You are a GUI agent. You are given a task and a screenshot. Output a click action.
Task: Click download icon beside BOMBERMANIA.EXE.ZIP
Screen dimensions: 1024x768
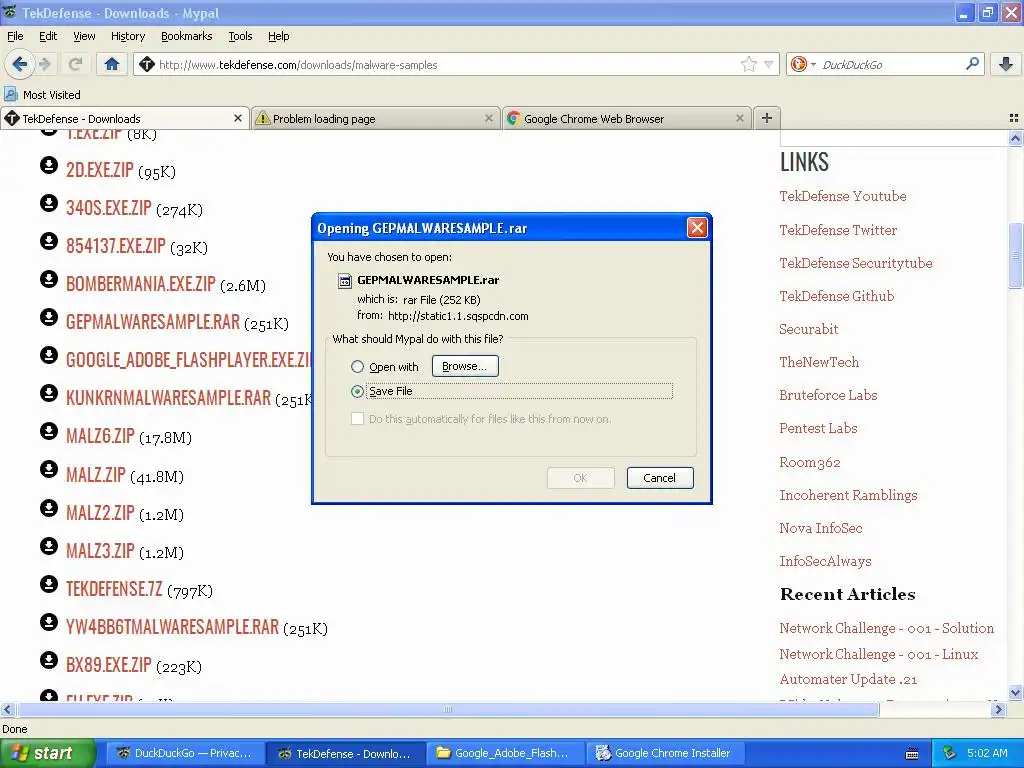click(x=49, y=279)
